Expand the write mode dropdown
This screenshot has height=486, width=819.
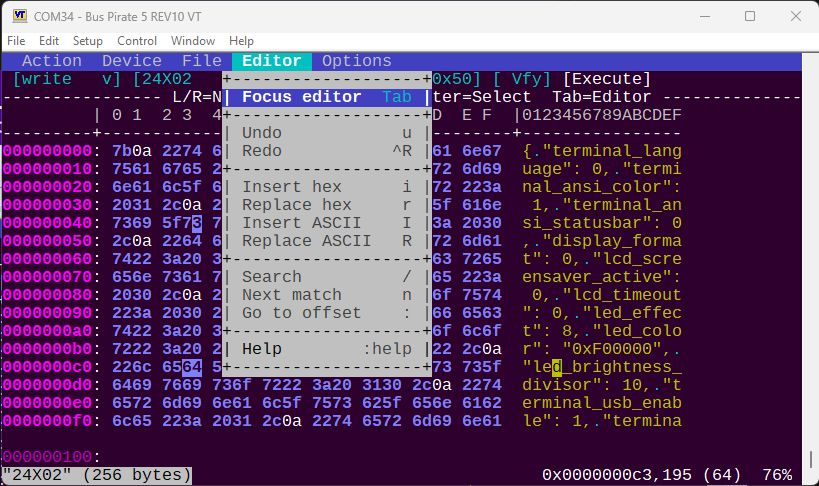coord(66,79)
